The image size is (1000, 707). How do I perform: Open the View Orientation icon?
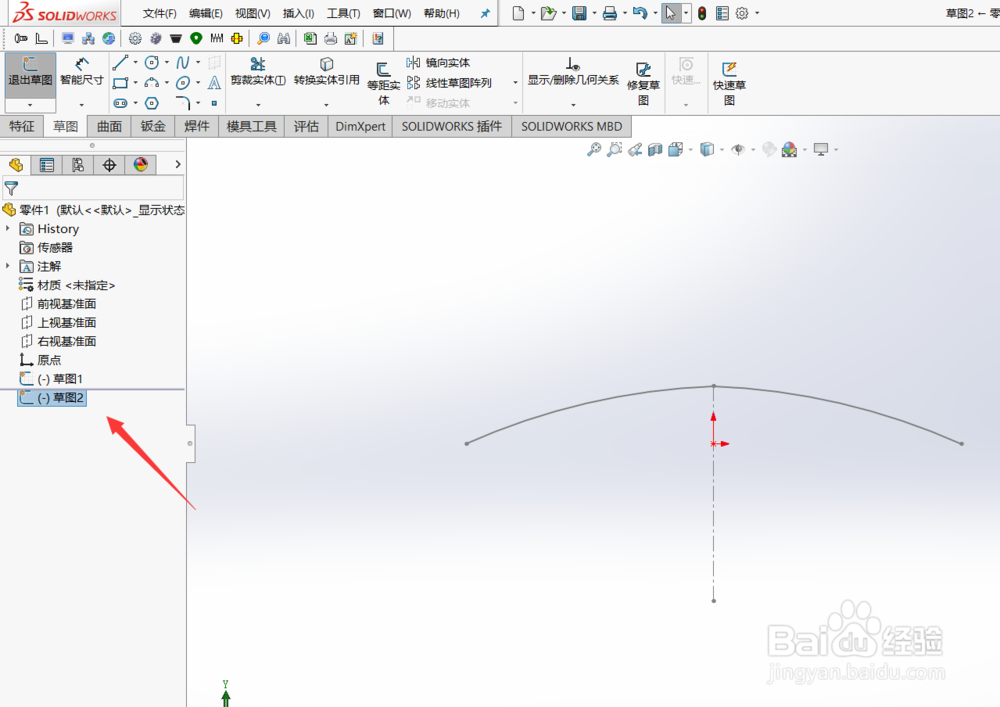click(676, 150)
